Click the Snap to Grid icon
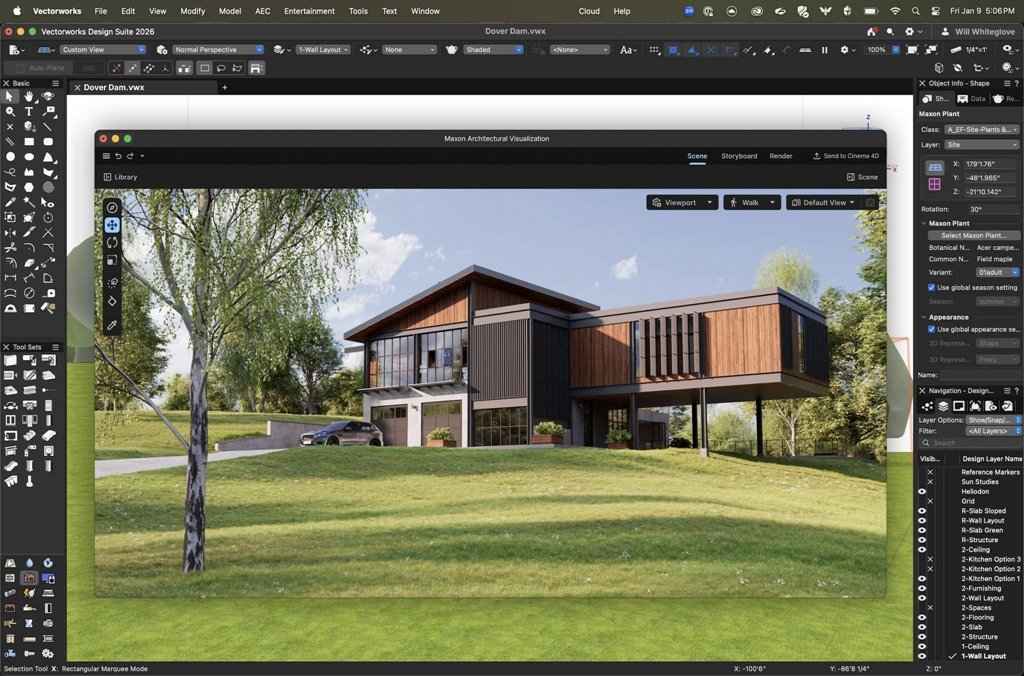The width and height of the screenshot is (1024, 676). [x=654, y=50]
